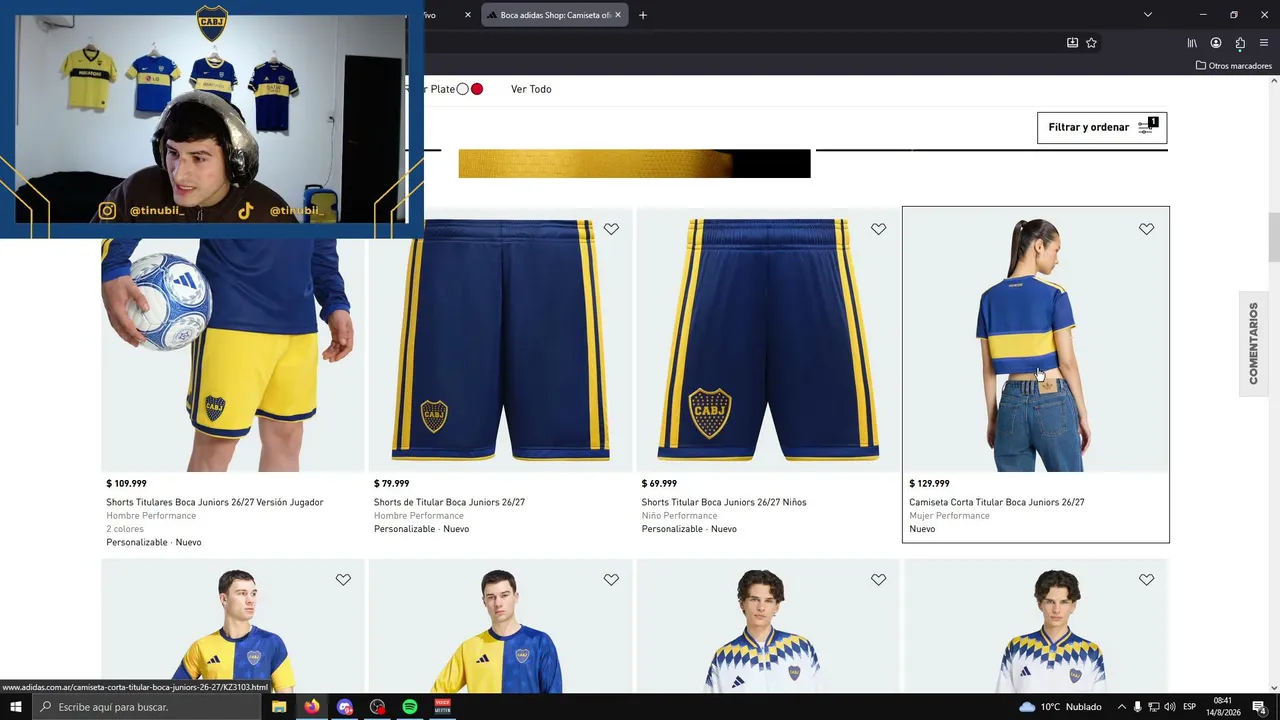Open File Explorer from the taskbar
Image resolution: width=1280 pixels, height=720 pixels.
[279, 707]
